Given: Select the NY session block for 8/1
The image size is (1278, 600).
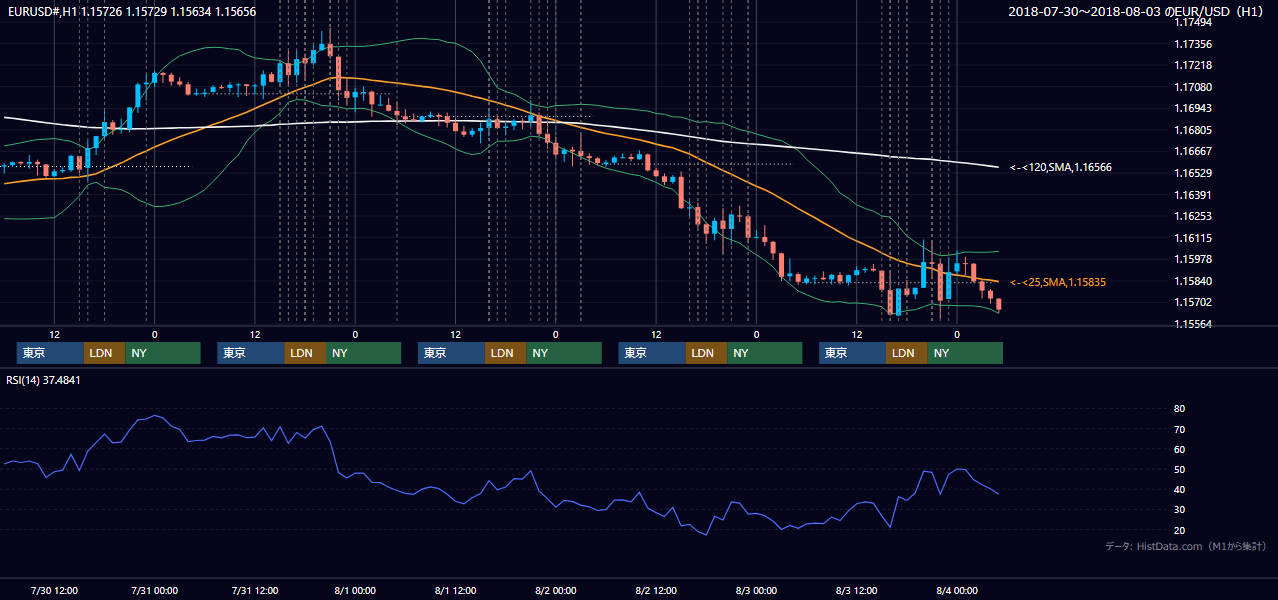Looking at the screenshot, I should click(564, 353).
